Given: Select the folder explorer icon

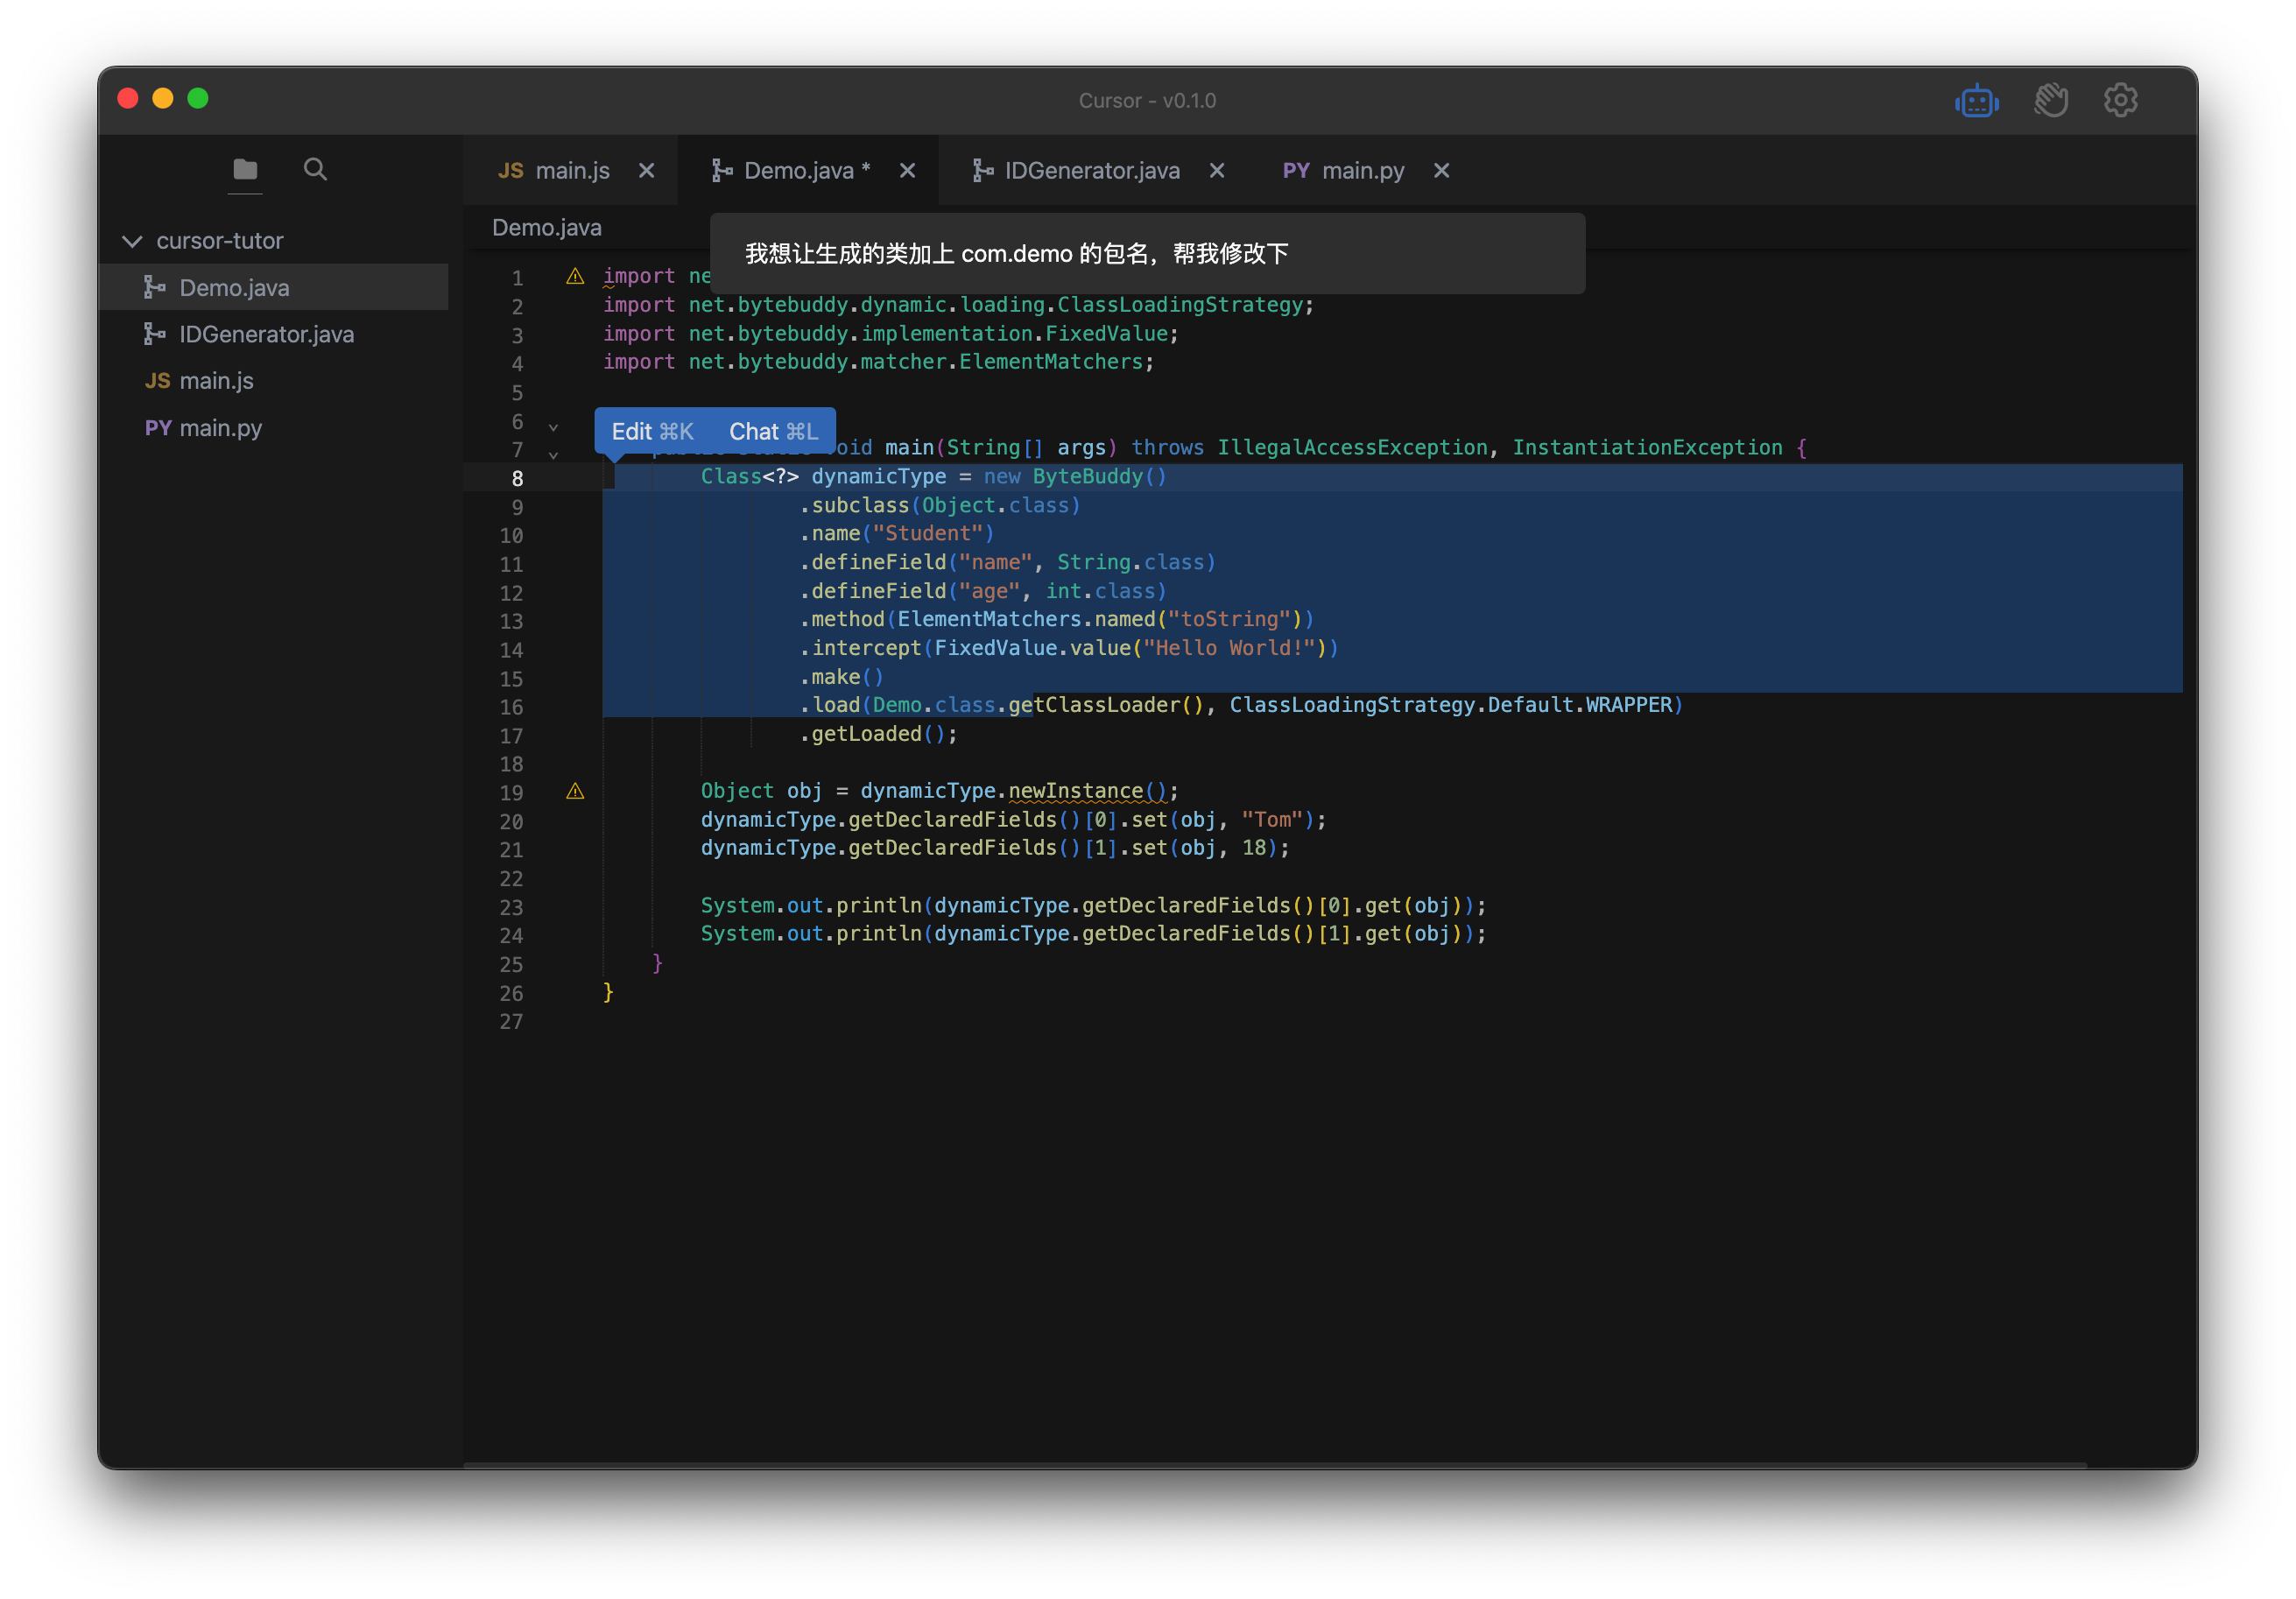Looking at the screenshot, I should [245, 169].
